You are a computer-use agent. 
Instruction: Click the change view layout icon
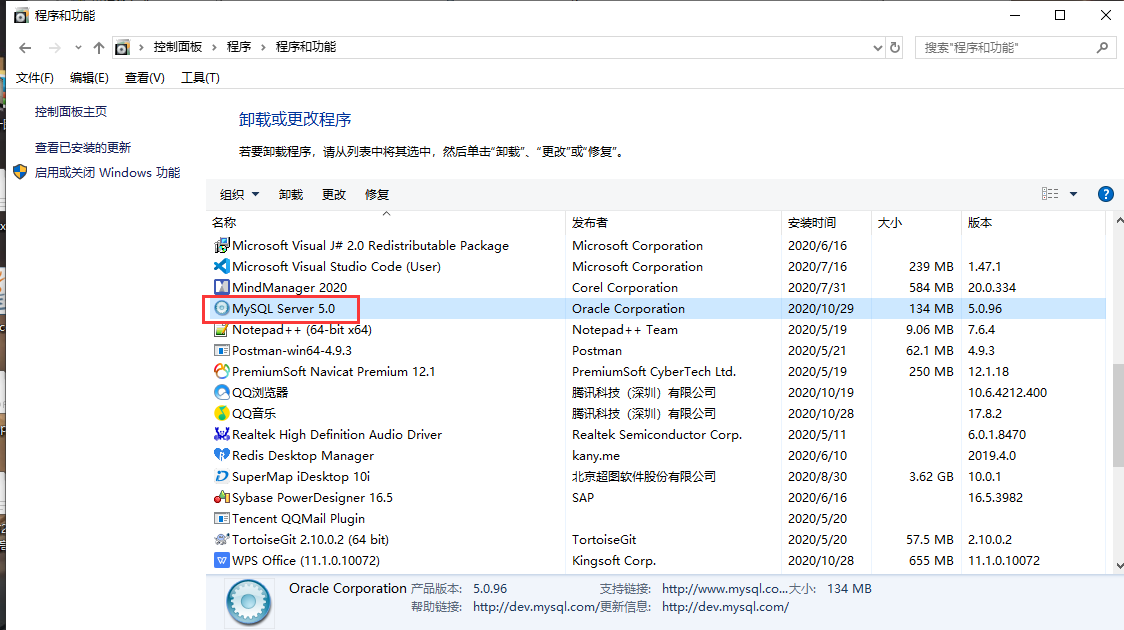pyautogui.click(x=1050, y=194)
